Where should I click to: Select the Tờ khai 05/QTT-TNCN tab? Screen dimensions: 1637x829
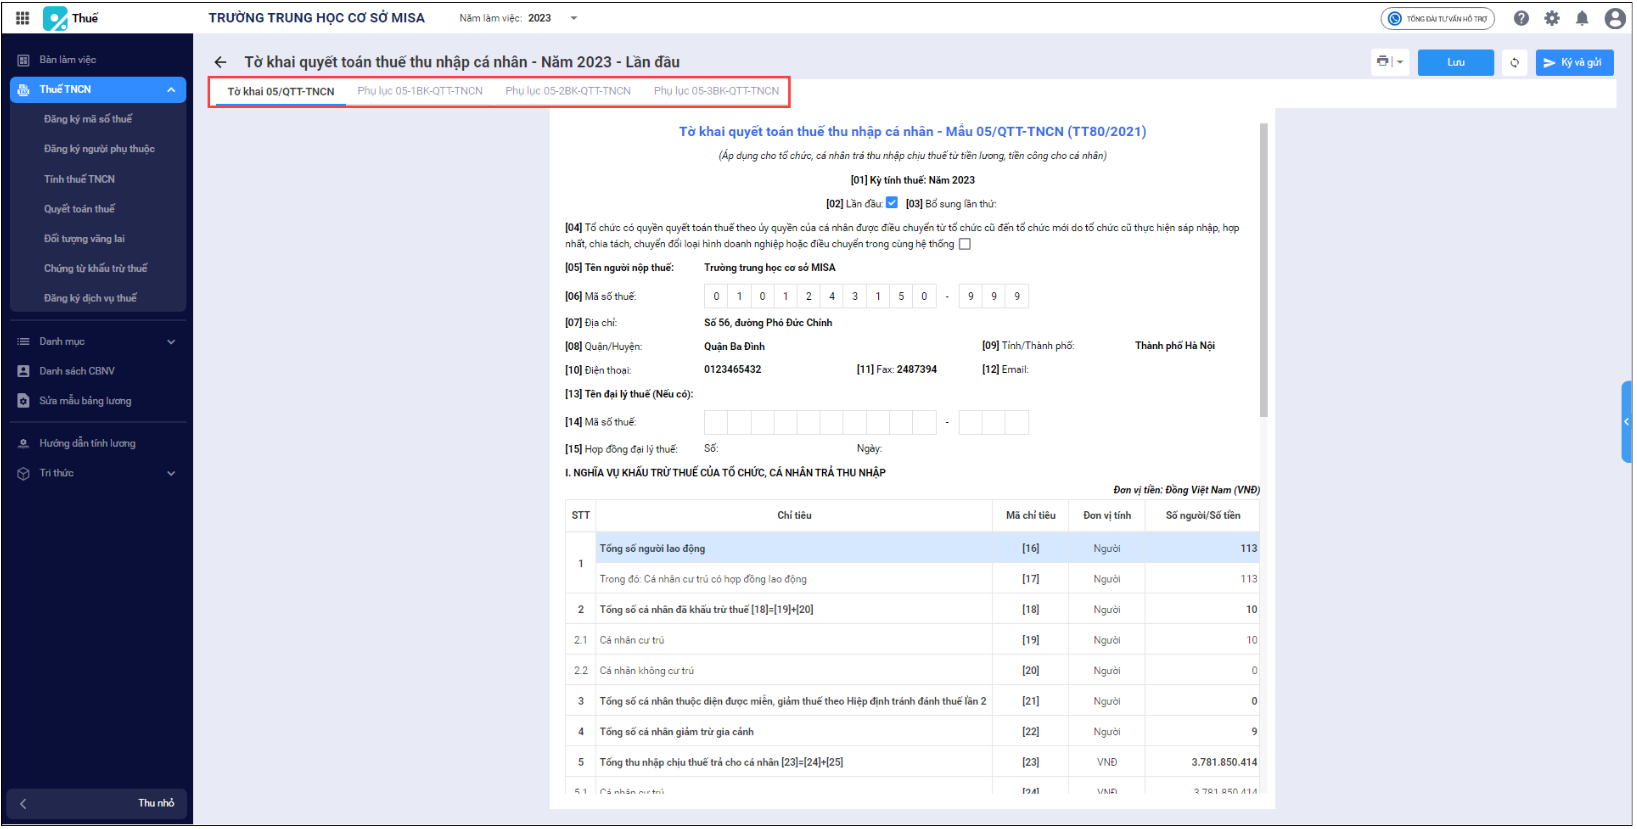click(281, 92)
